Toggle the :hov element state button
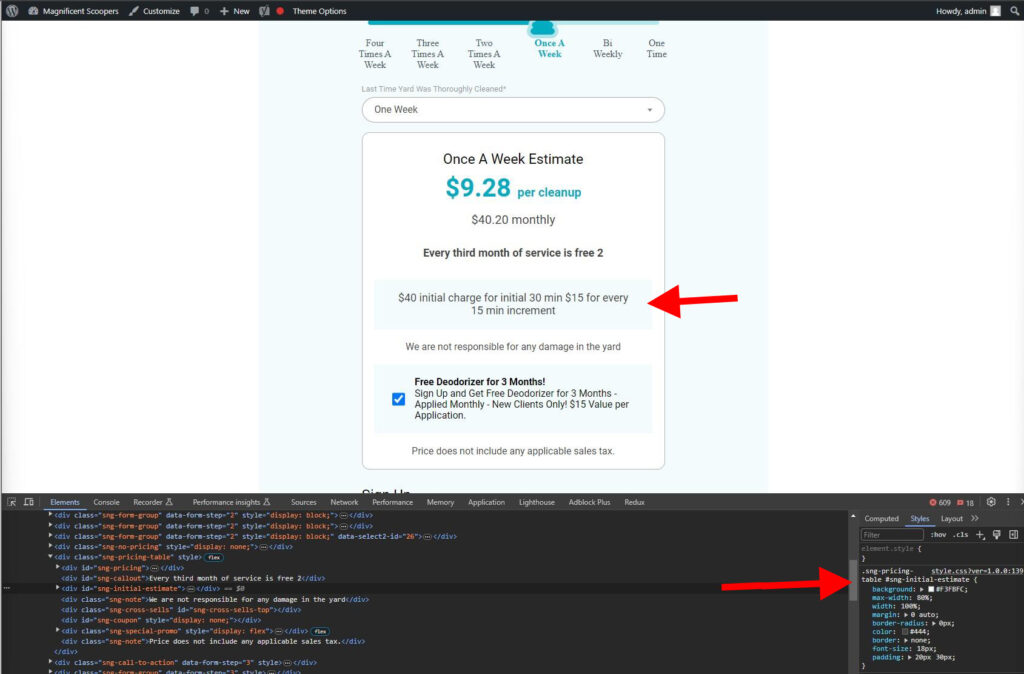Viewport: 1024px width, 674px height. (938, 535)
